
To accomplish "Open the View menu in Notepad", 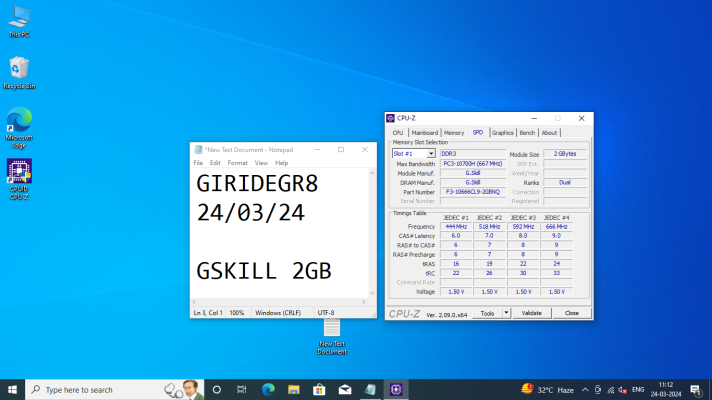I will click(x=261, y=163).
